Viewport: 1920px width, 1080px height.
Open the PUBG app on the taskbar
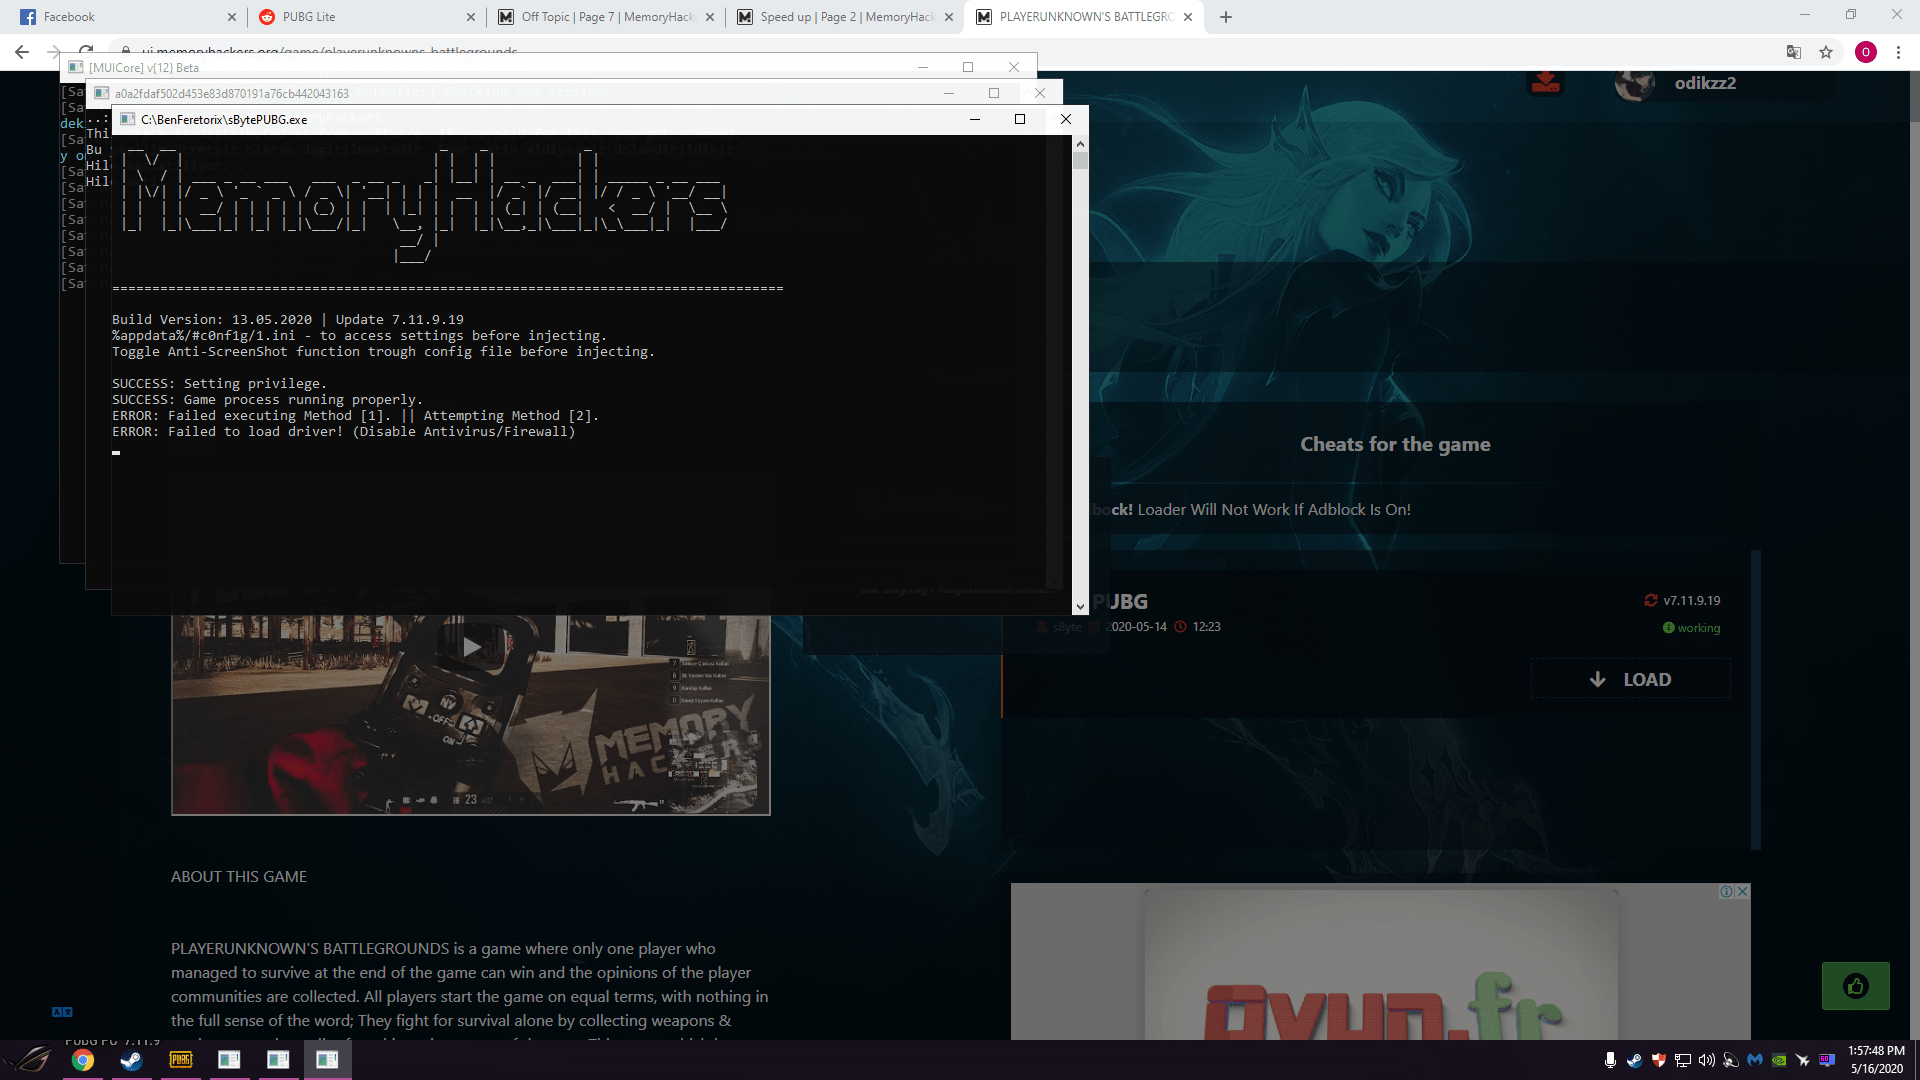[x=181, y=1060]
